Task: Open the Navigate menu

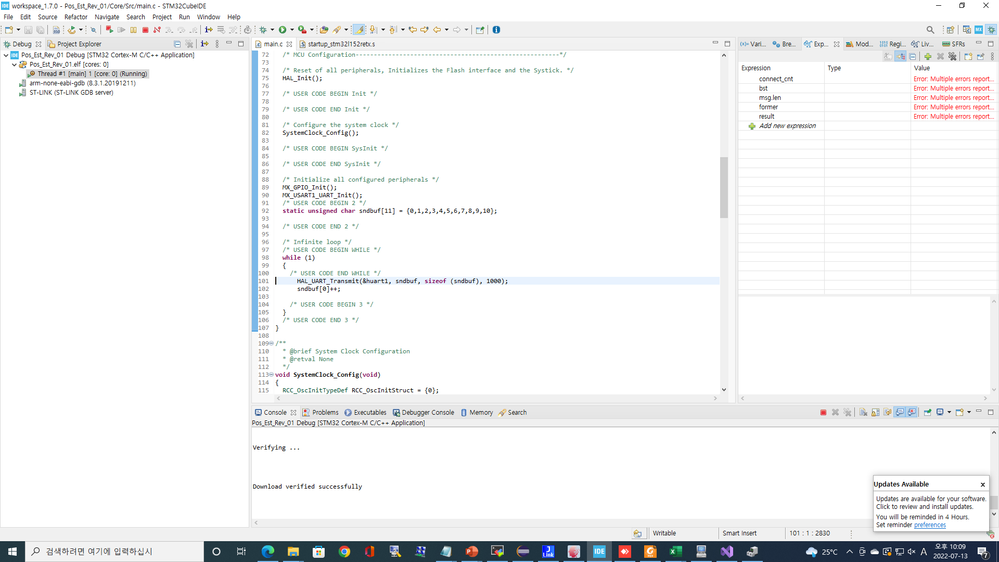Action: click(x=106, y=17)
